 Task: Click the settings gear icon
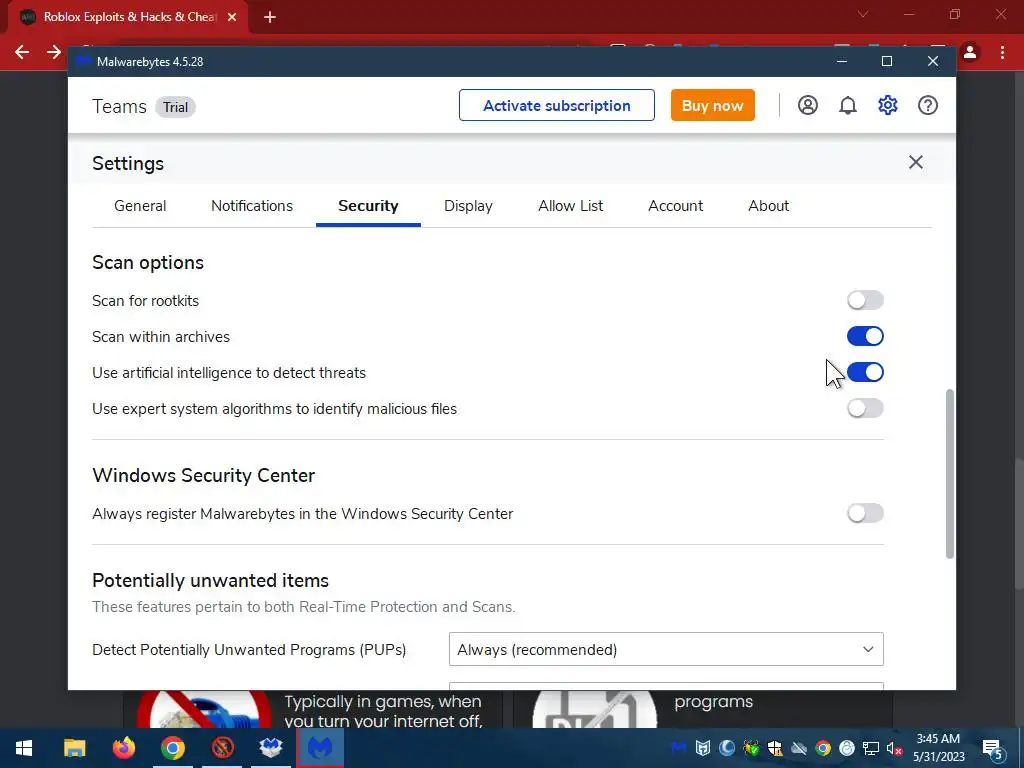(x=887, y=105)
